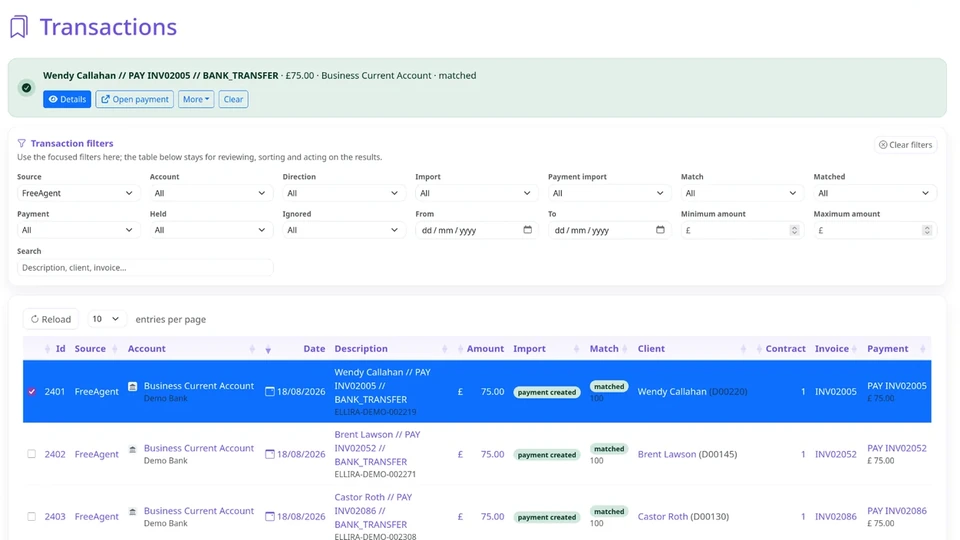Tick the checkbox for transaction 2403
The height and width of the screenshot is (540, 960).
pyautogui.click(x=32, y=516)
